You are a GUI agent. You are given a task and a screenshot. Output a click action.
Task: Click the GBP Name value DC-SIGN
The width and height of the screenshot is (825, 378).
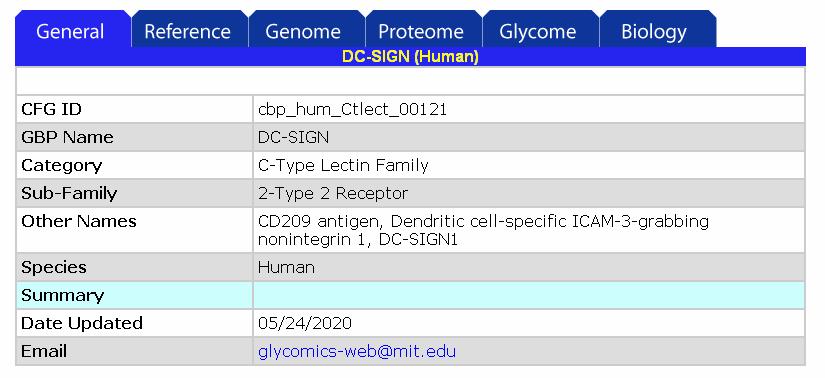(x=293, y=137)
